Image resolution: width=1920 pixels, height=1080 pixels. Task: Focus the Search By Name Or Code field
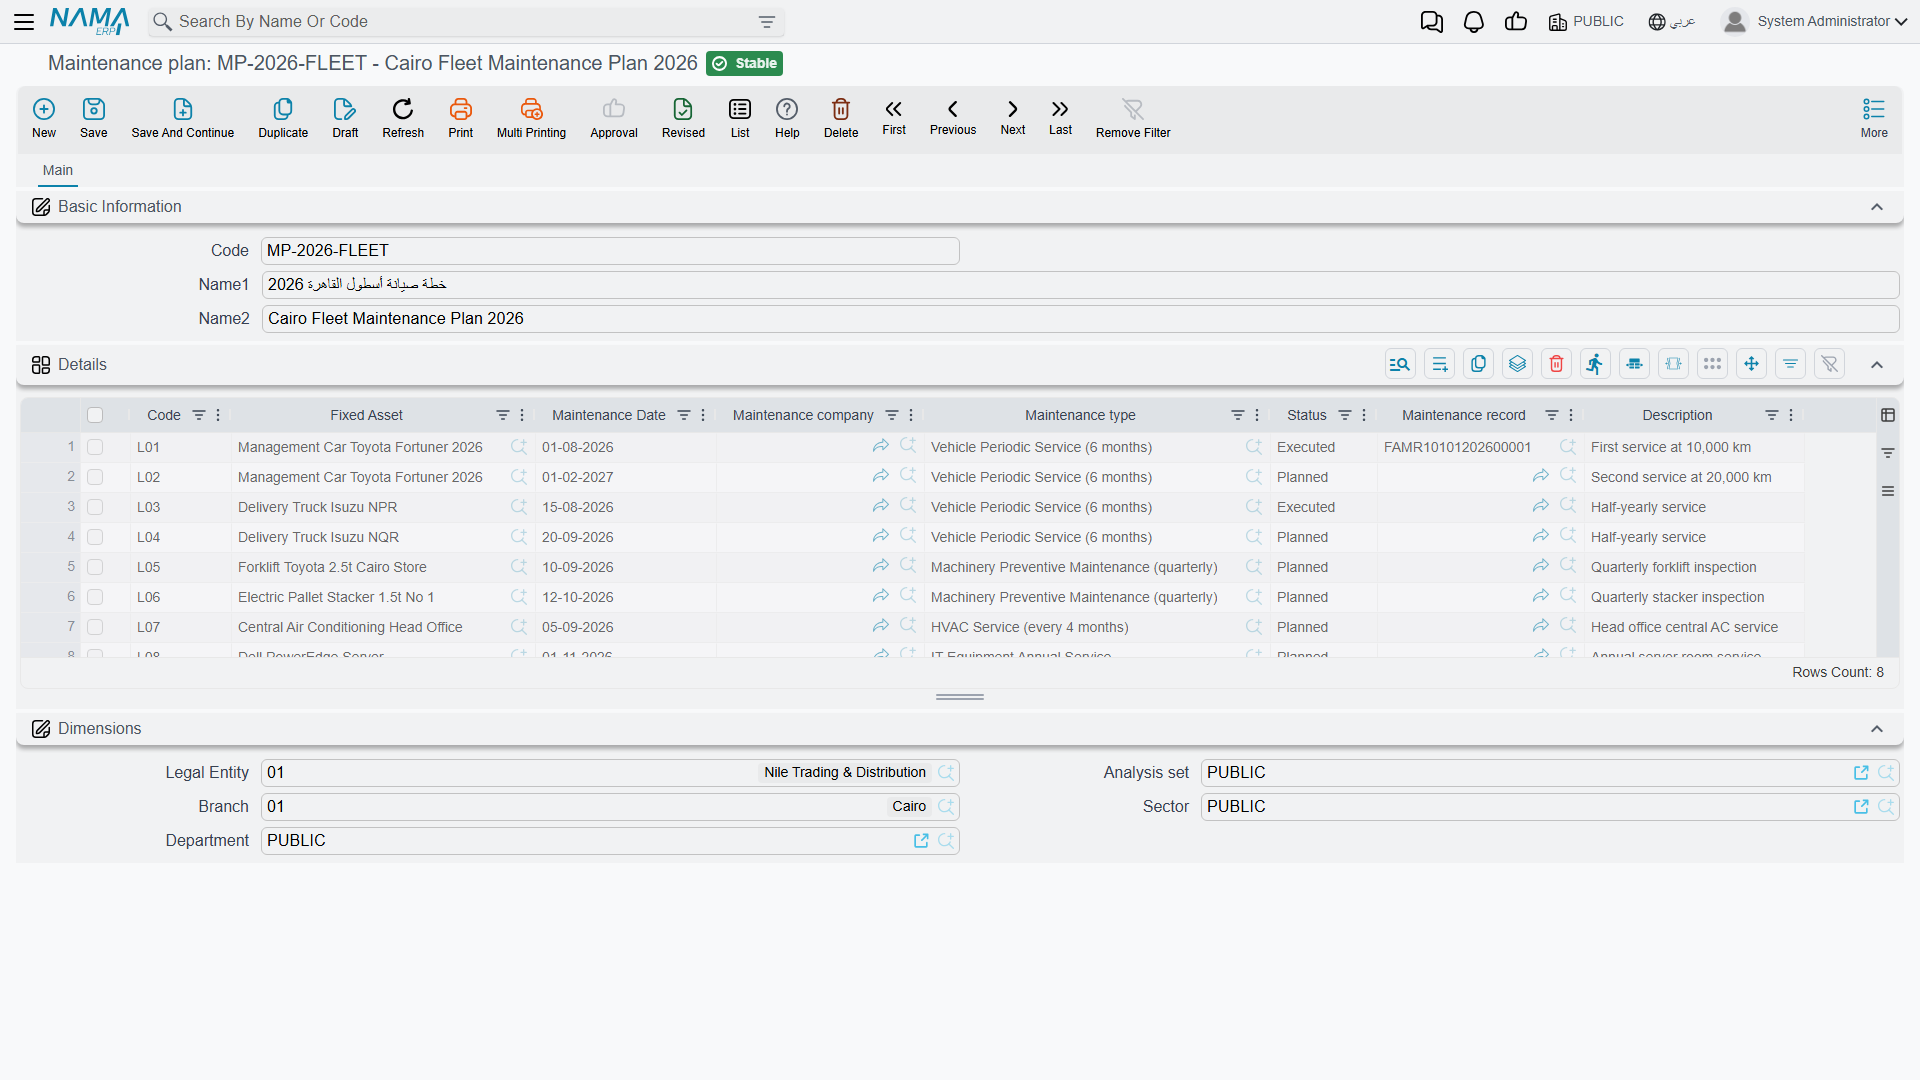coord(465,22)
